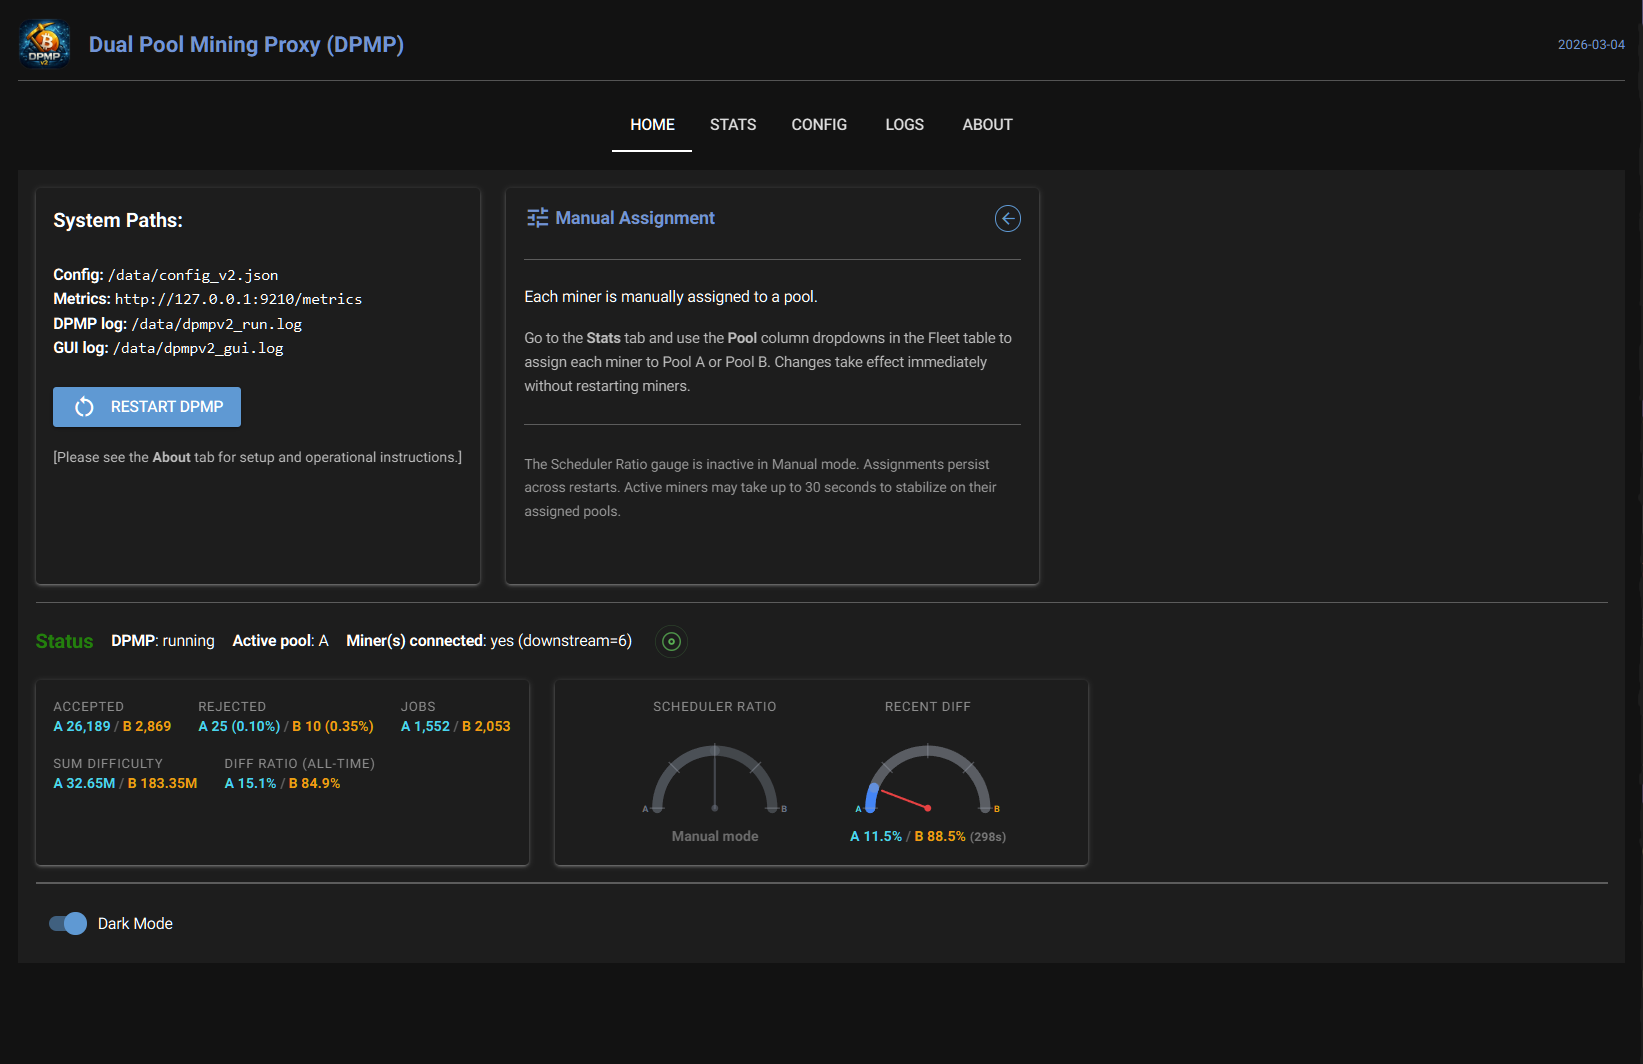1643x1064 pixels.
Task: Click the metrics URL link
Action: click(239, 298)
